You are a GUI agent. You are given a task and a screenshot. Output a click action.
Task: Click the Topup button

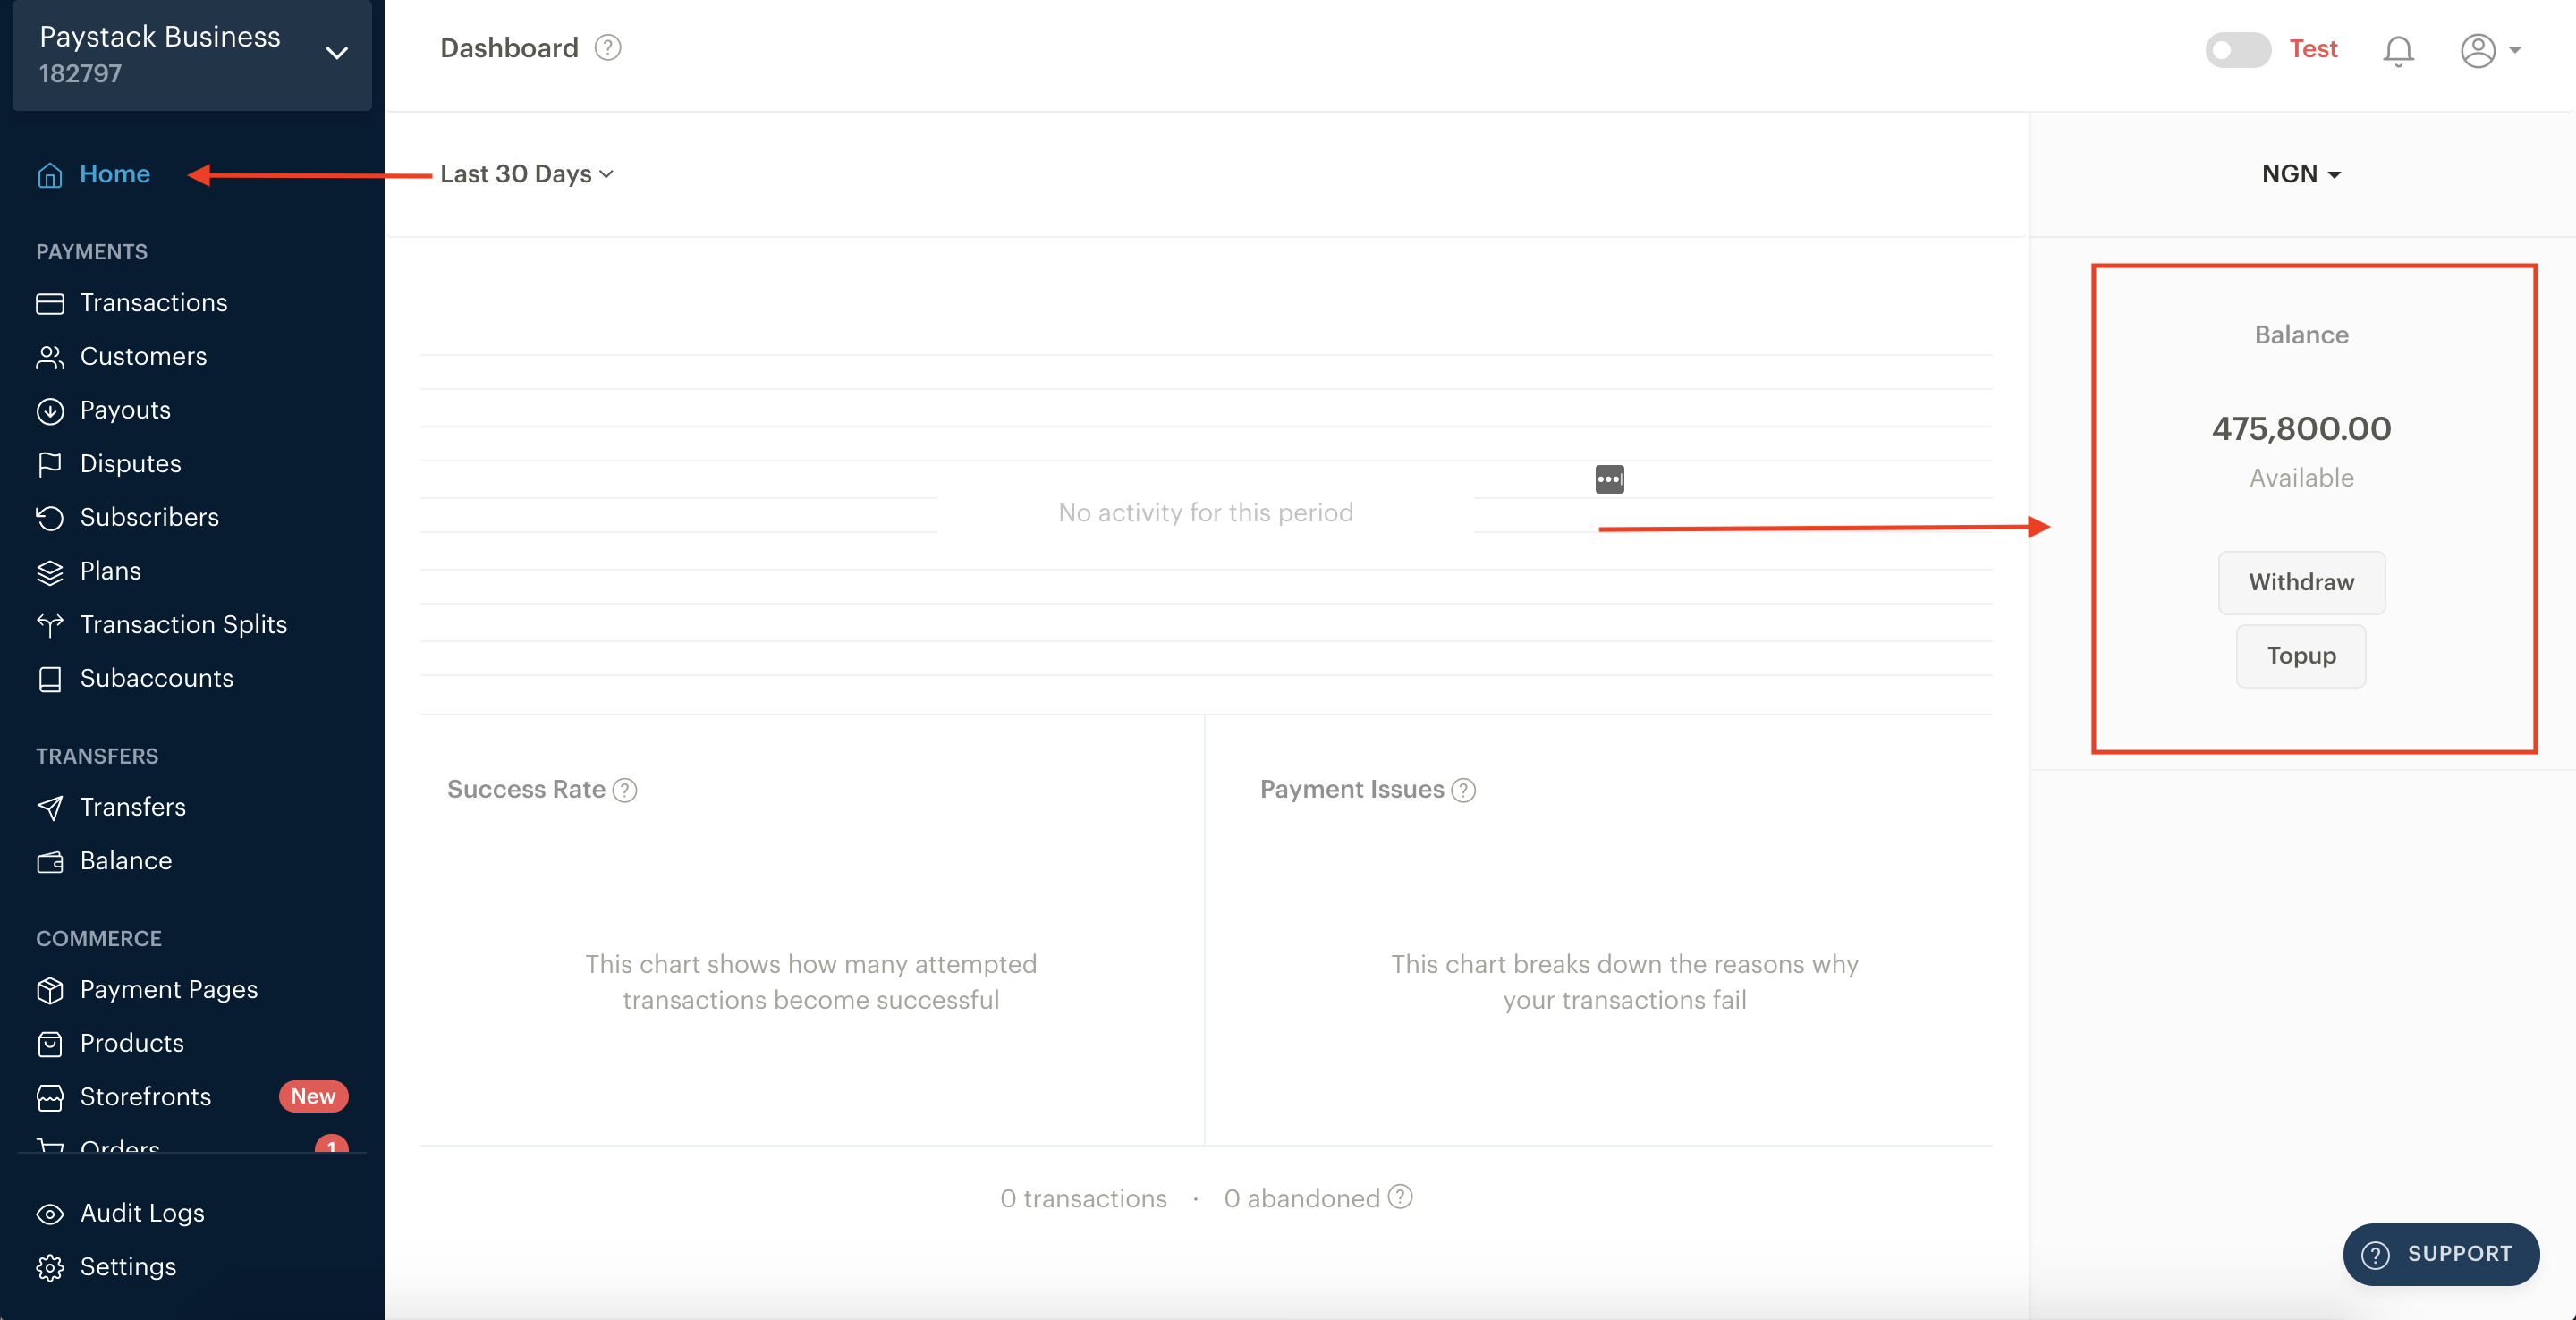[x=2301, y=655]
